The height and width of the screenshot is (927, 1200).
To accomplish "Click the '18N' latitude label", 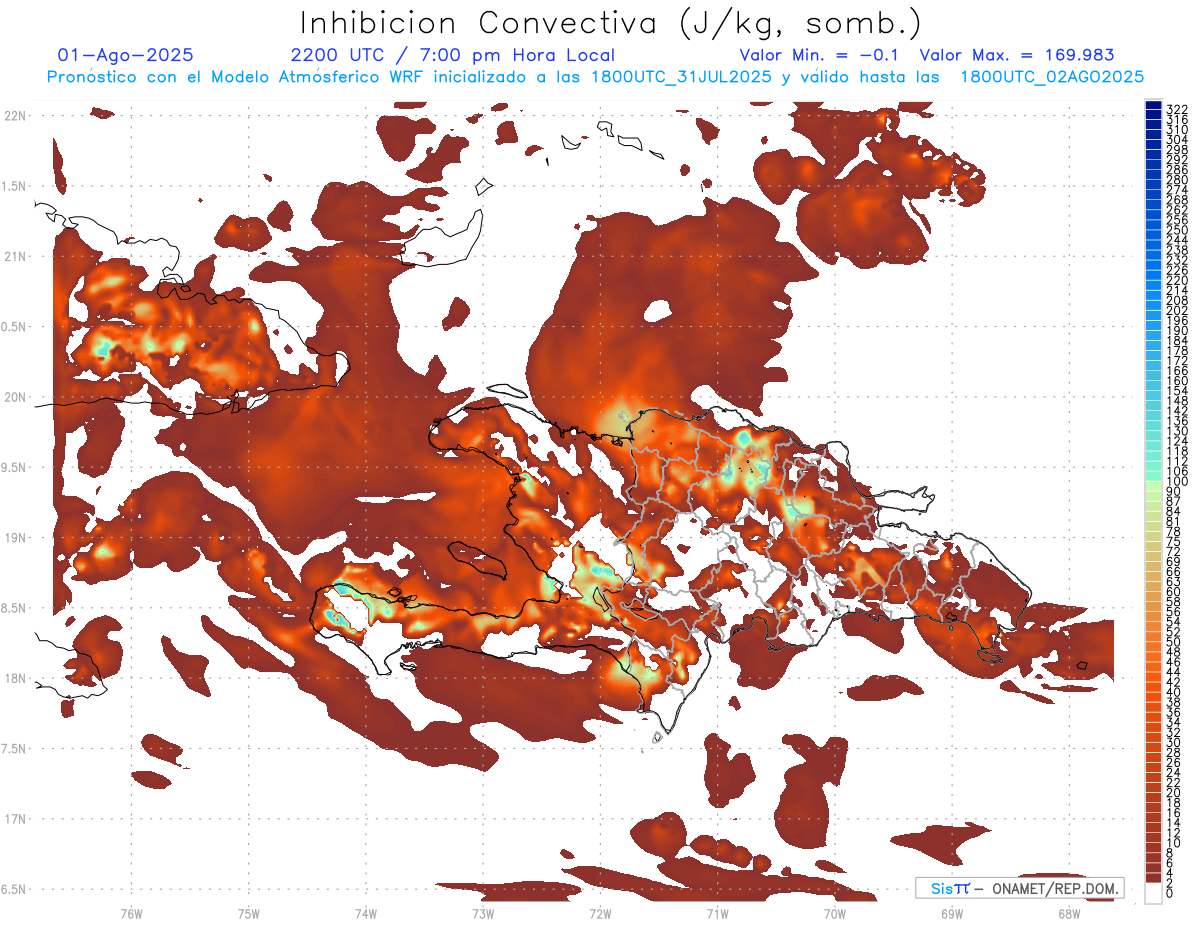I will [15, 679].
